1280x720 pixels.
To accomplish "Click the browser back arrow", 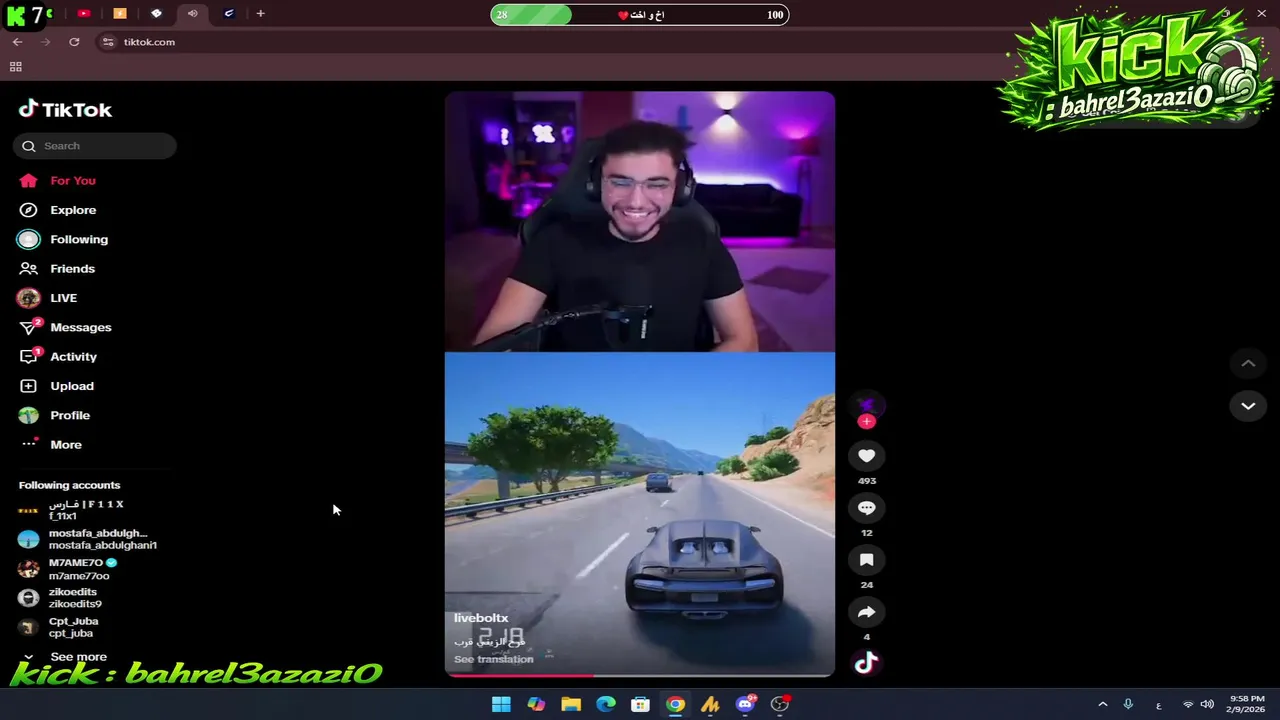I will (x=17, y=42).
